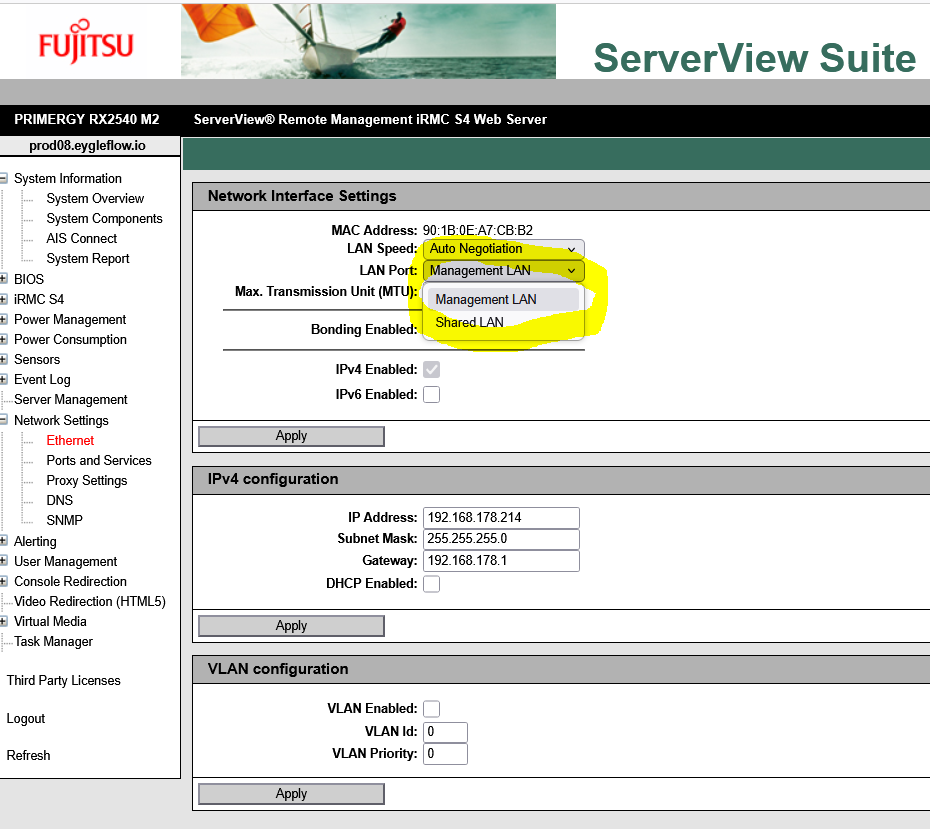Open SNMP settings page
The height and width of the screenshot is (829, 930).
tap(65, 520)
